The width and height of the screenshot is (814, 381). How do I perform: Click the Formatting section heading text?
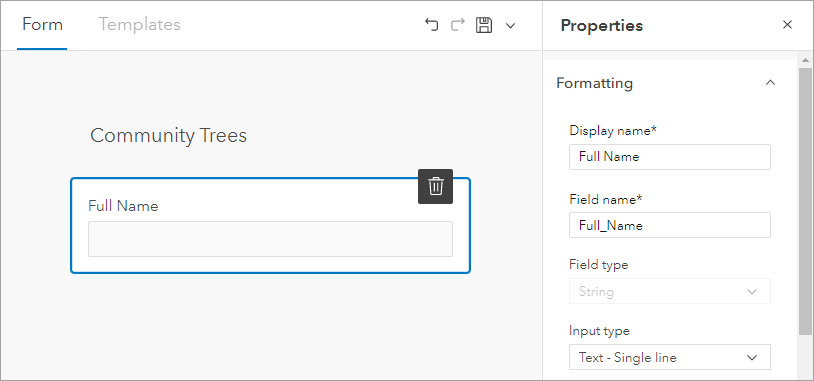(594, 83)
